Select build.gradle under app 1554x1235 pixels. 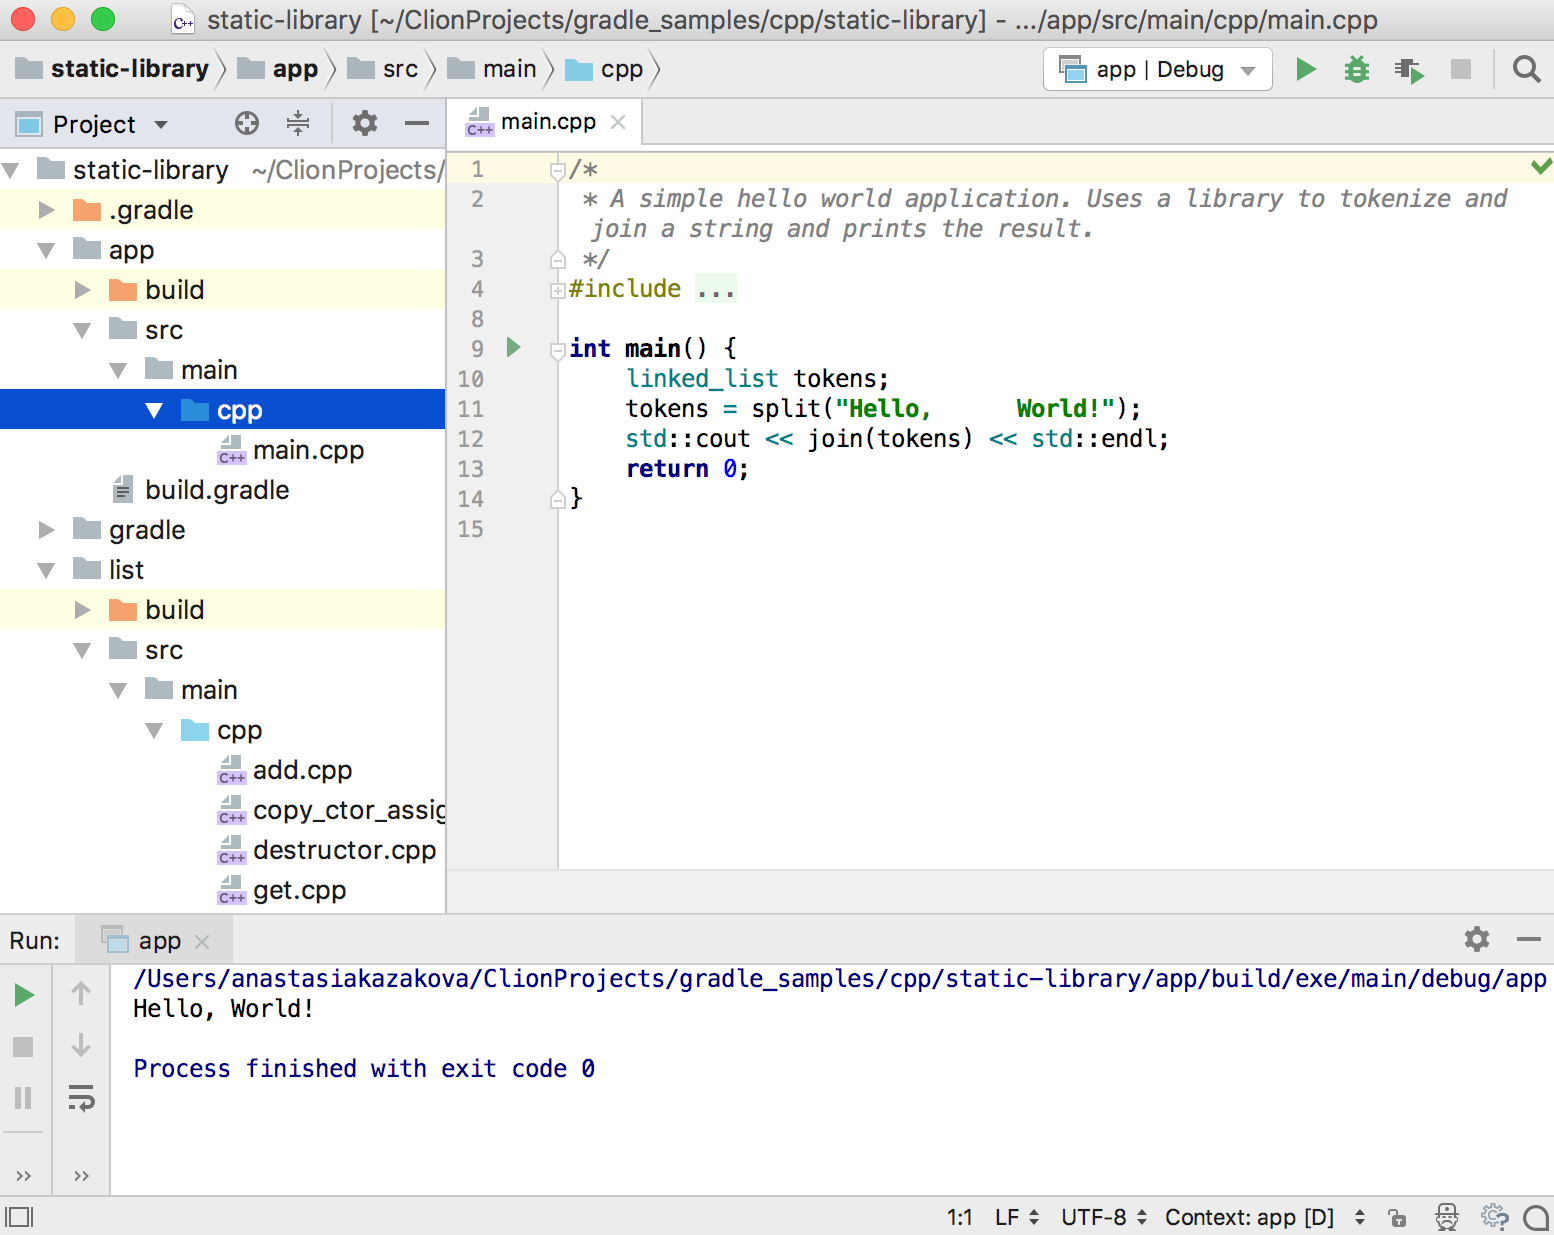[217, 490]
